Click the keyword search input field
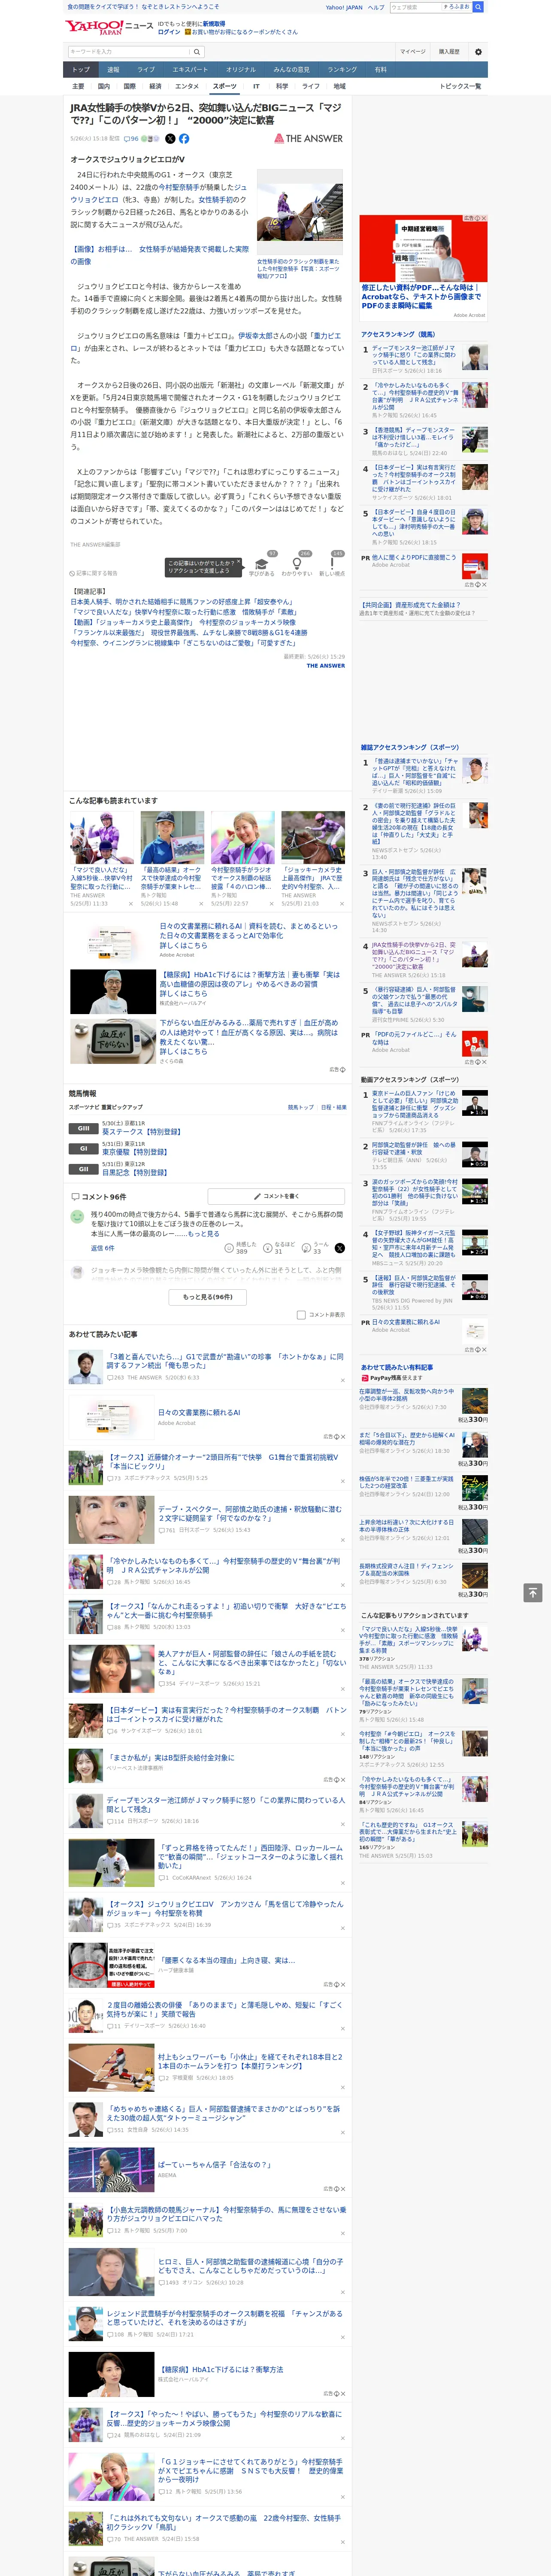 pyautogui.click(x=129, y=52)
